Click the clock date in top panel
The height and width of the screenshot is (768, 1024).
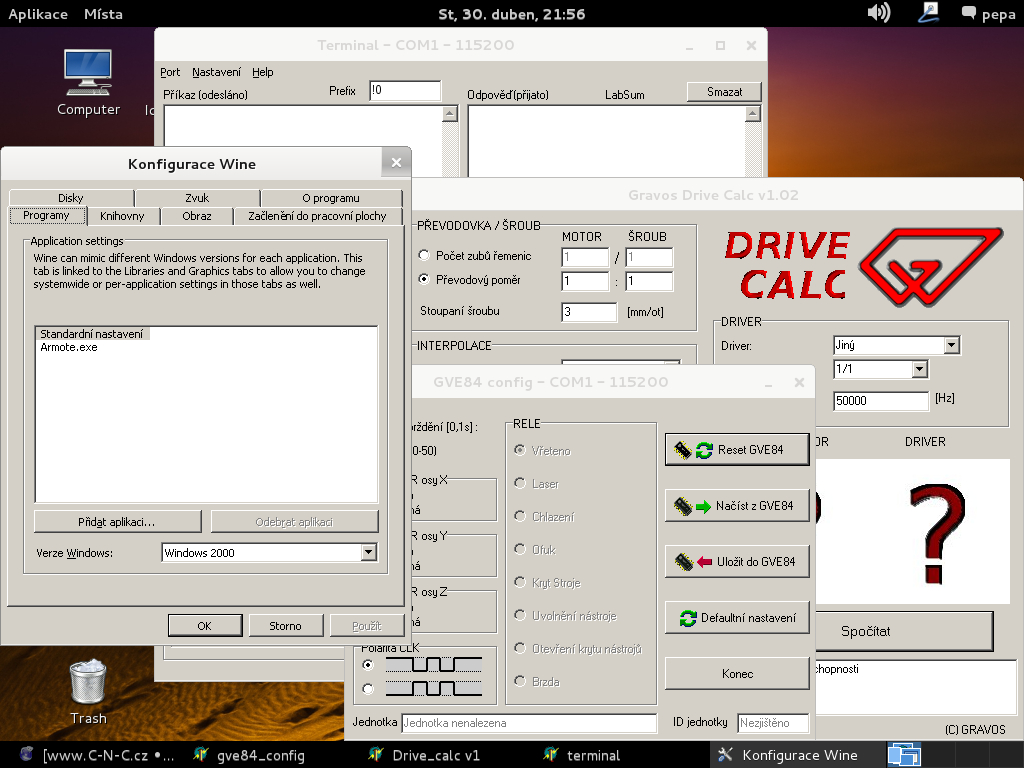click(511, 14)
